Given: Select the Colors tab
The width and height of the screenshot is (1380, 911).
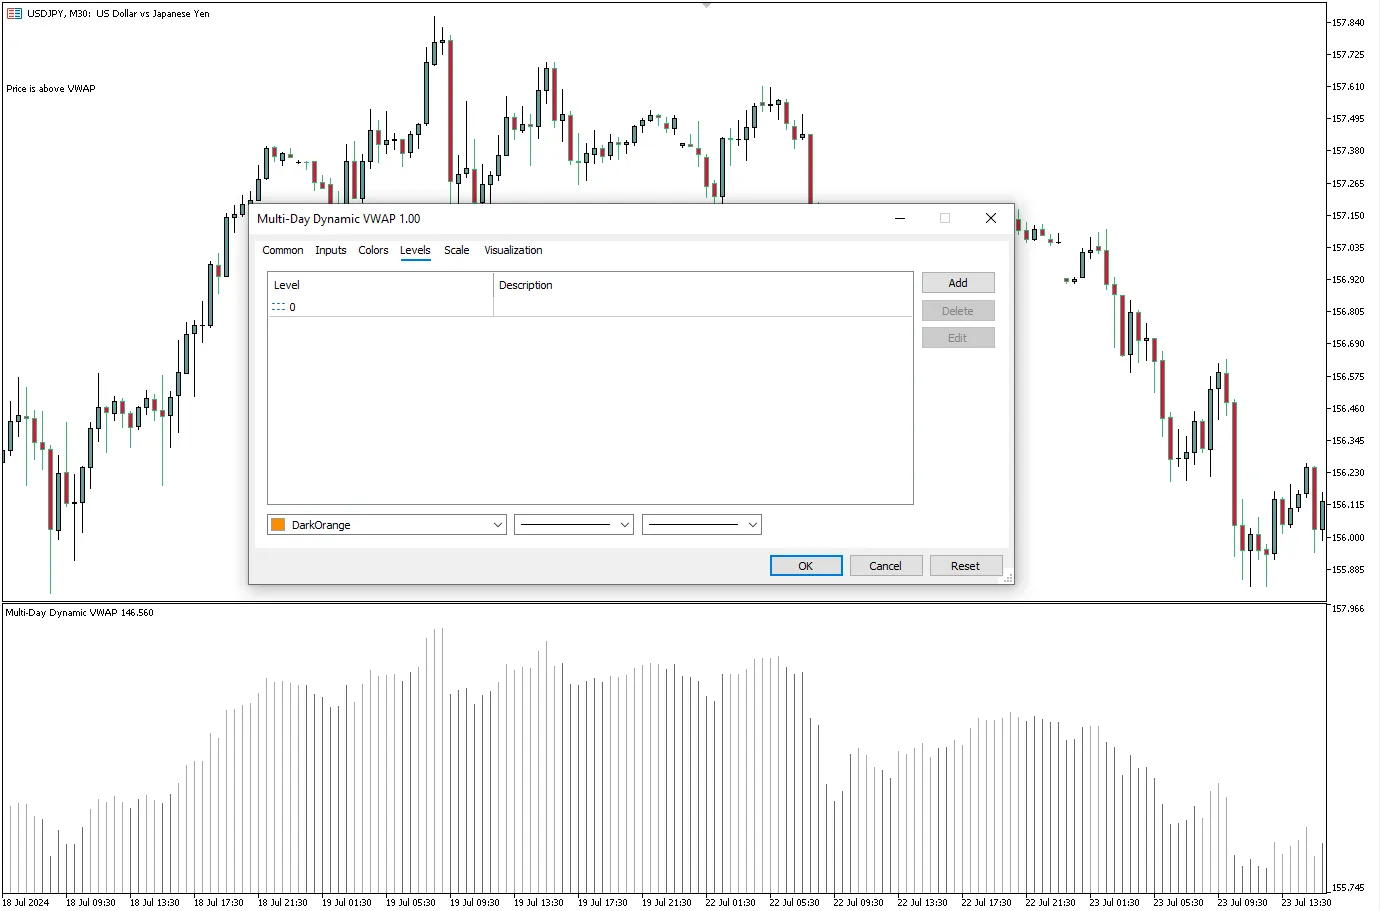Looking at the screenshot, I should pyautogui.click(x=373, y=250).
